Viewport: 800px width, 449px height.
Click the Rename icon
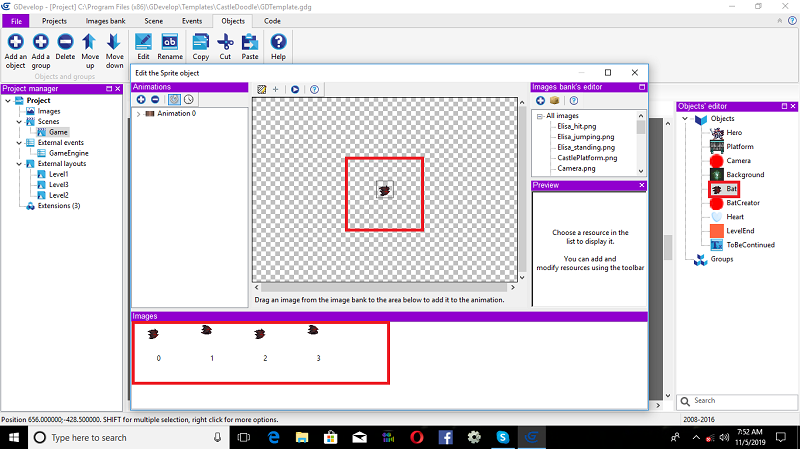click(170, 42)
